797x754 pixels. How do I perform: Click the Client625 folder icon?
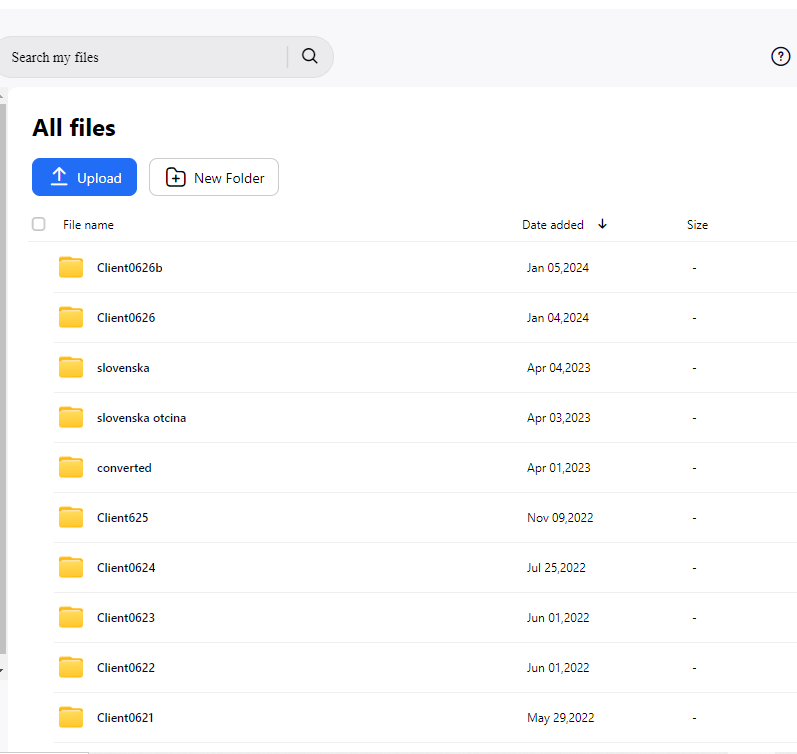click(71, 517)
